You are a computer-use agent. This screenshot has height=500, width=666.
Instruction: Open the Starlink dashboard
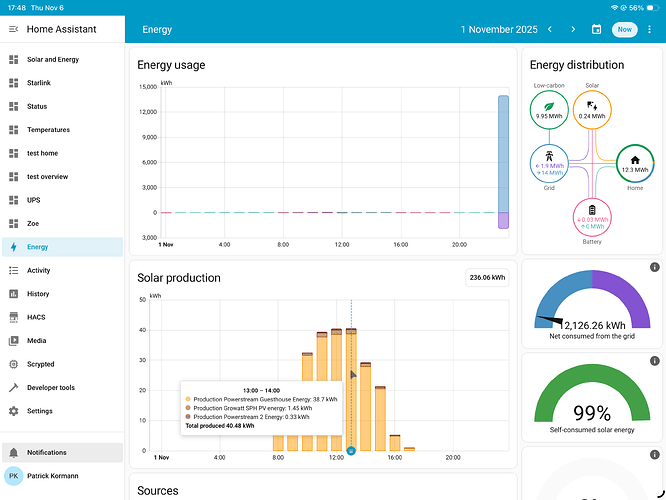click(x=42, y=83)
